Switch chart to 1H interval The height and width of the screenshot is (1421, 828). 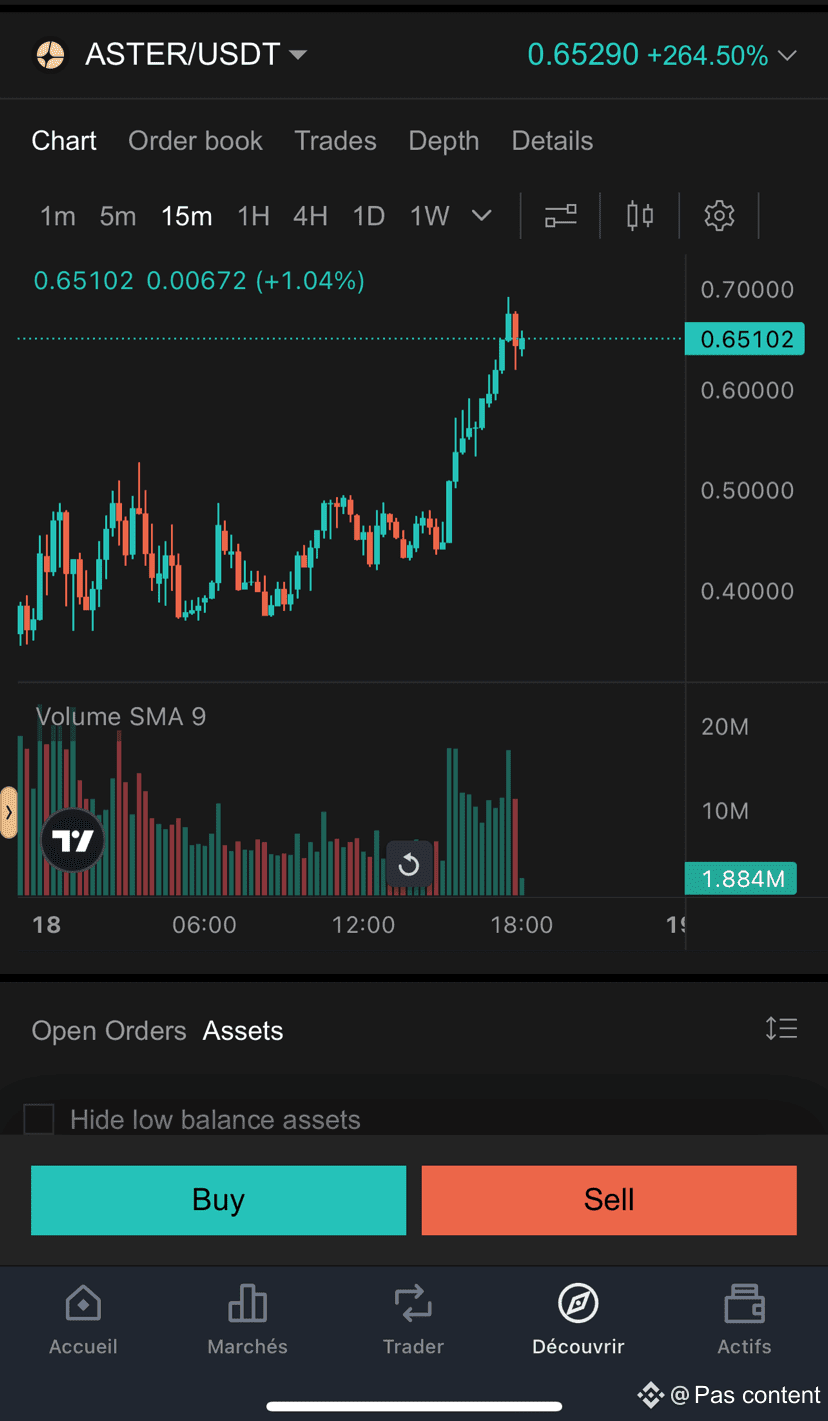click(x=253, y=216)
